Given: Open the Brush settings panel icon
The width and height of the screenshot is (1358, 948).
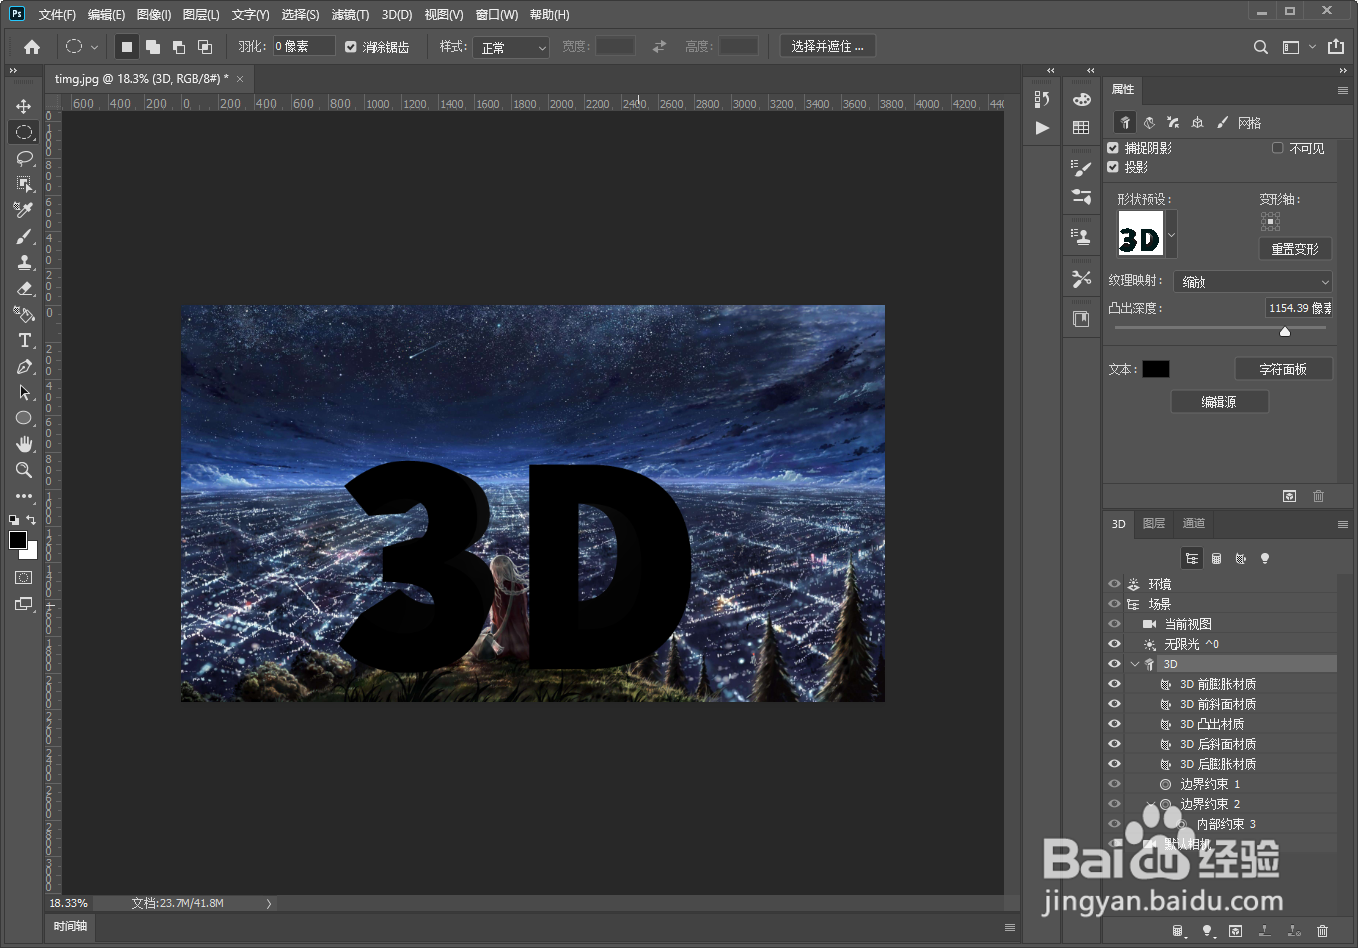Looking at the screenshot, I should coord(1081,168).
